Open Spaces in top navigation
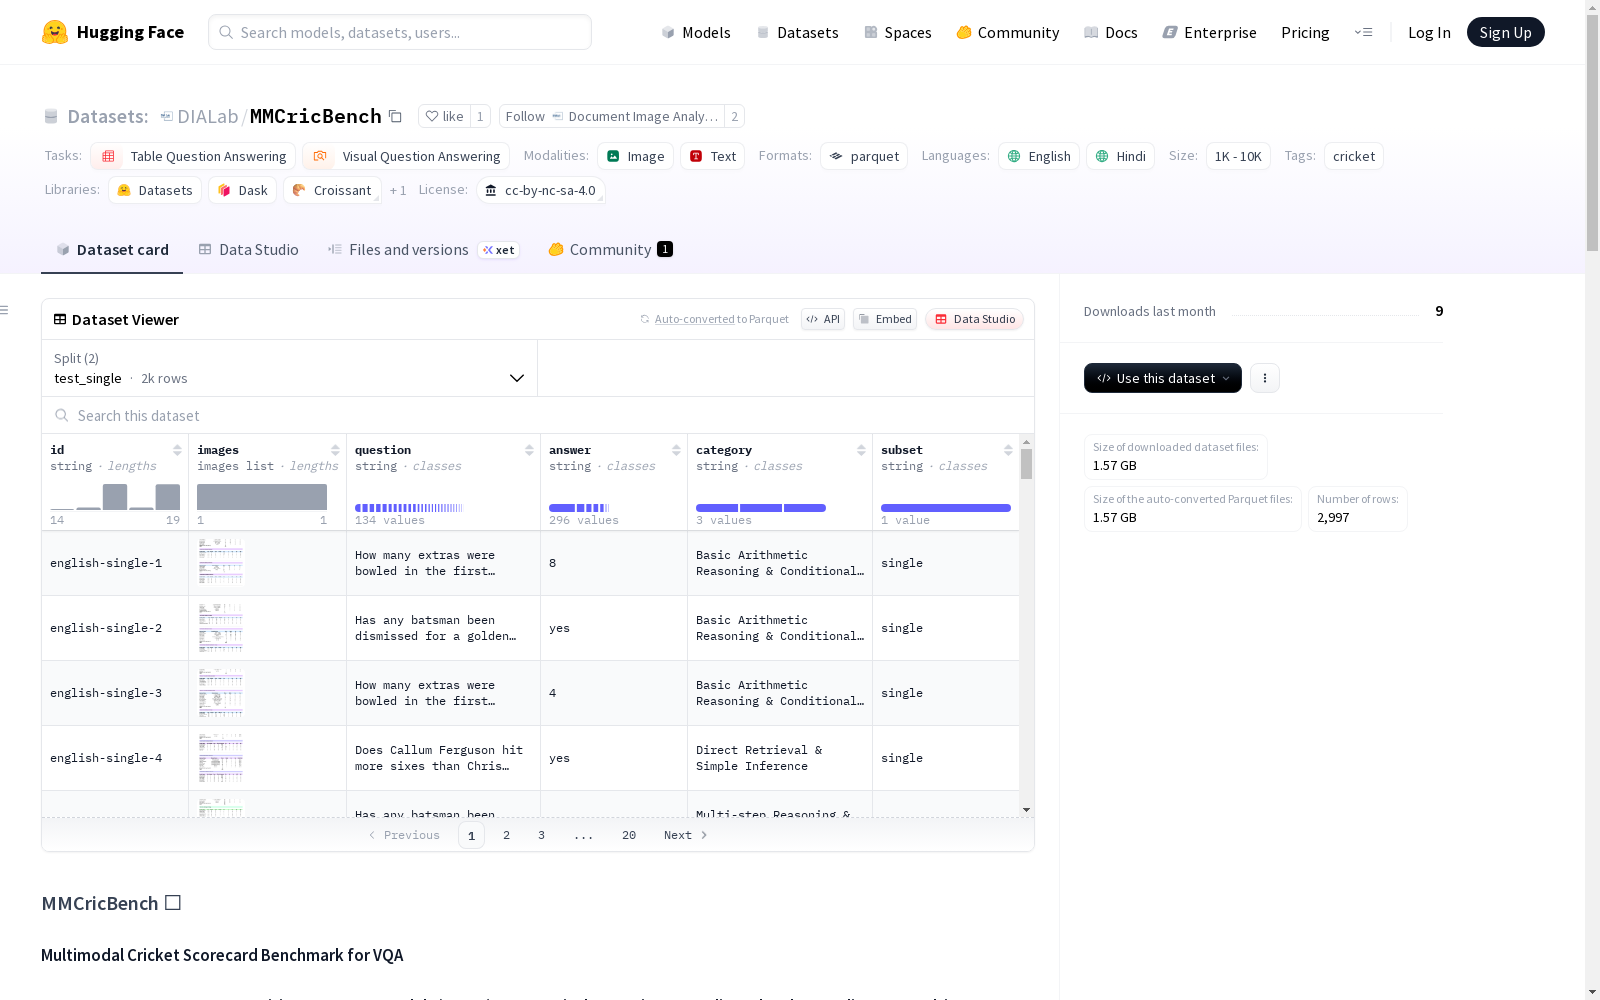 [x=898, y=32]
